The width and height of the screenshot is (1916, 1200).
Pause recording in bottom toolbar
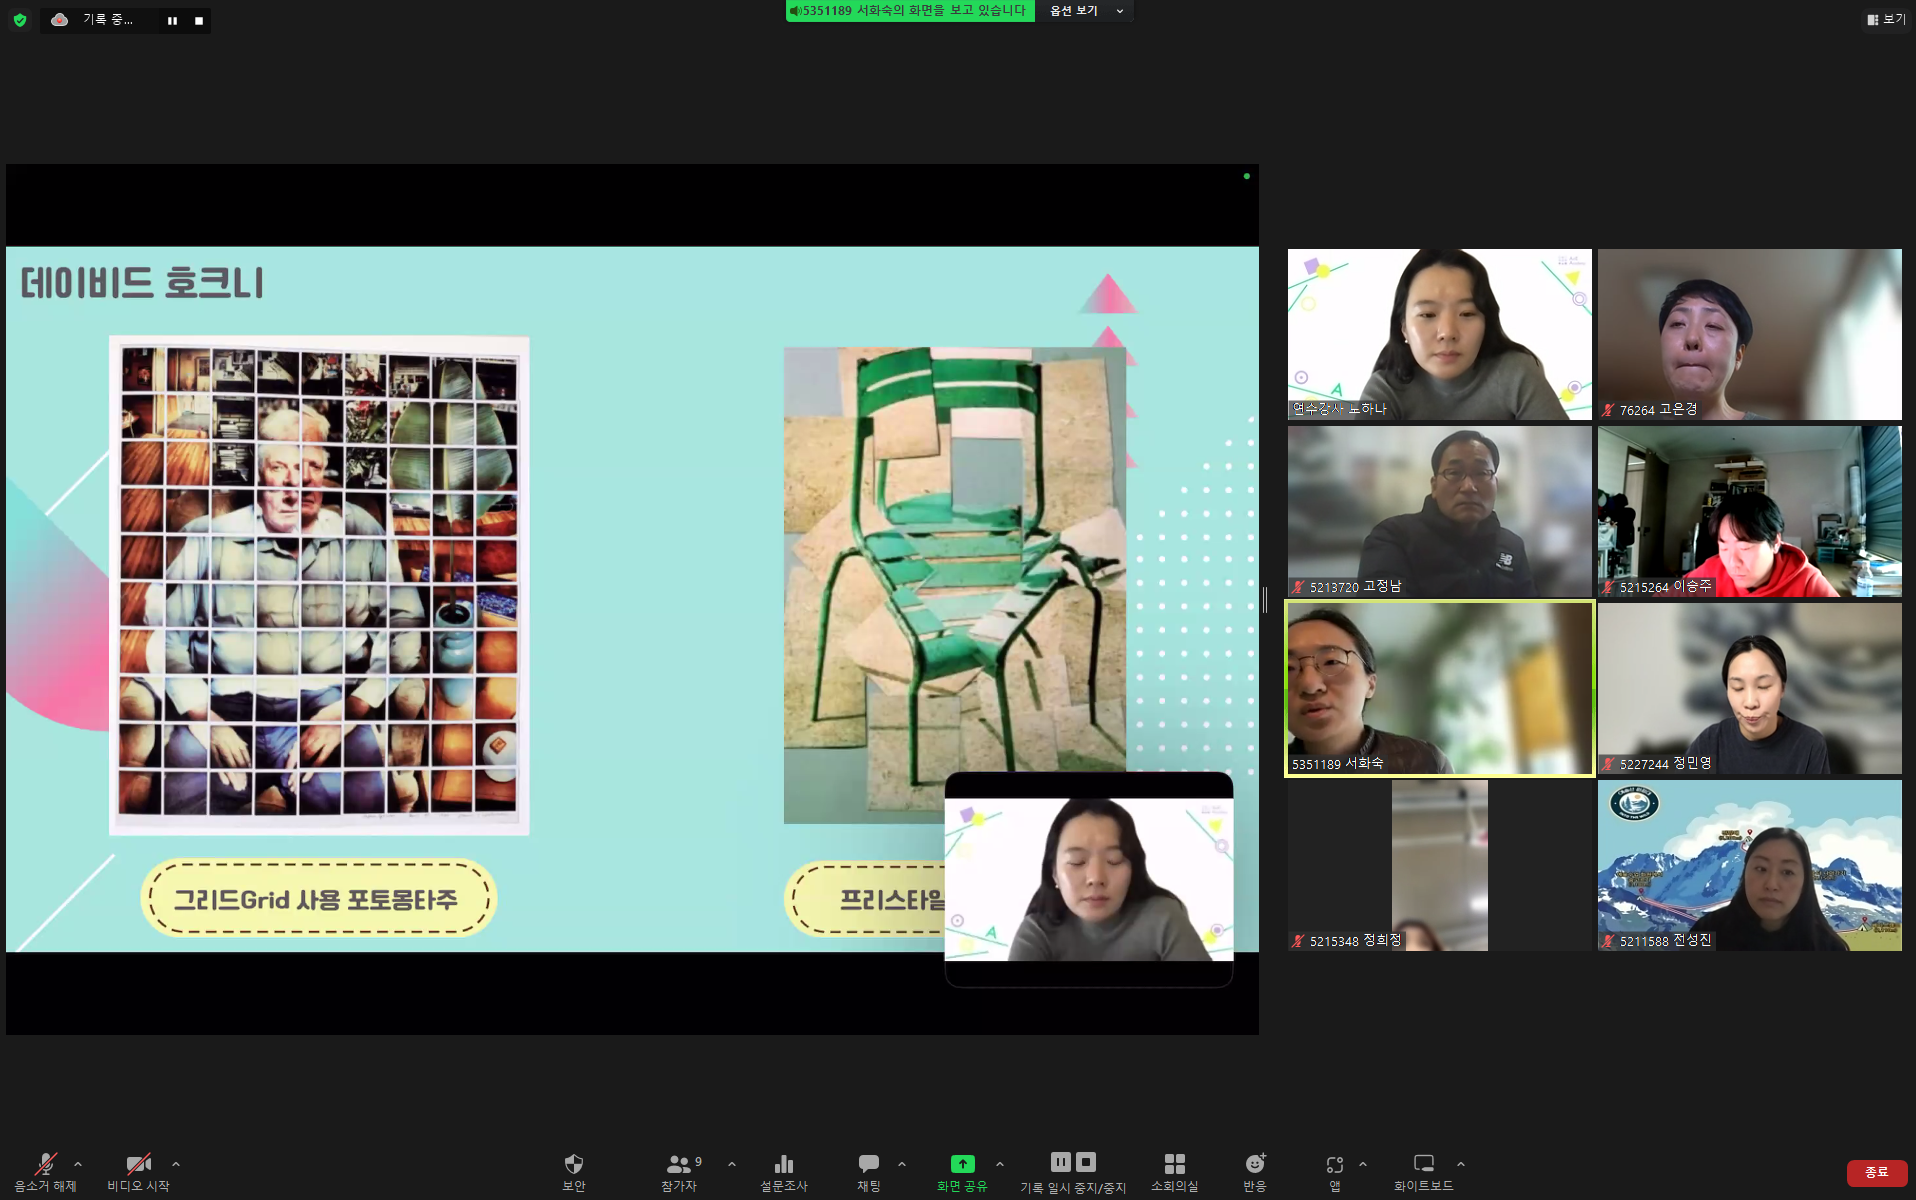click(x=1061, y=1162)
